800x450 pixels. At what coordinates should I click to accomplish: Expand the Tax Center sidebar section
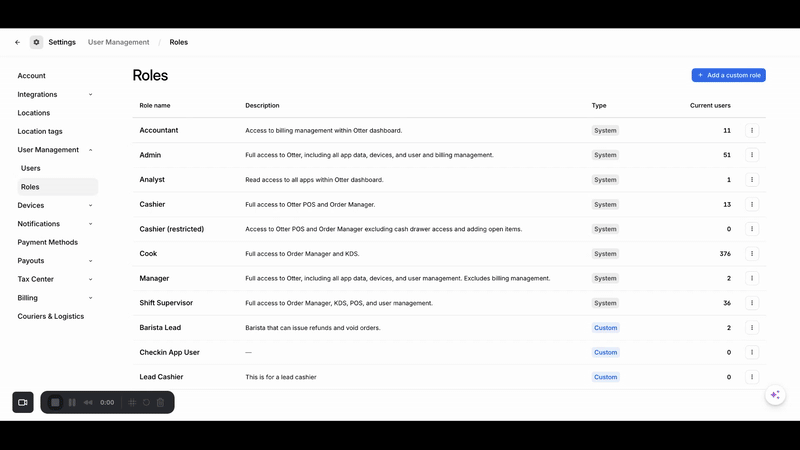coord(90,279)
